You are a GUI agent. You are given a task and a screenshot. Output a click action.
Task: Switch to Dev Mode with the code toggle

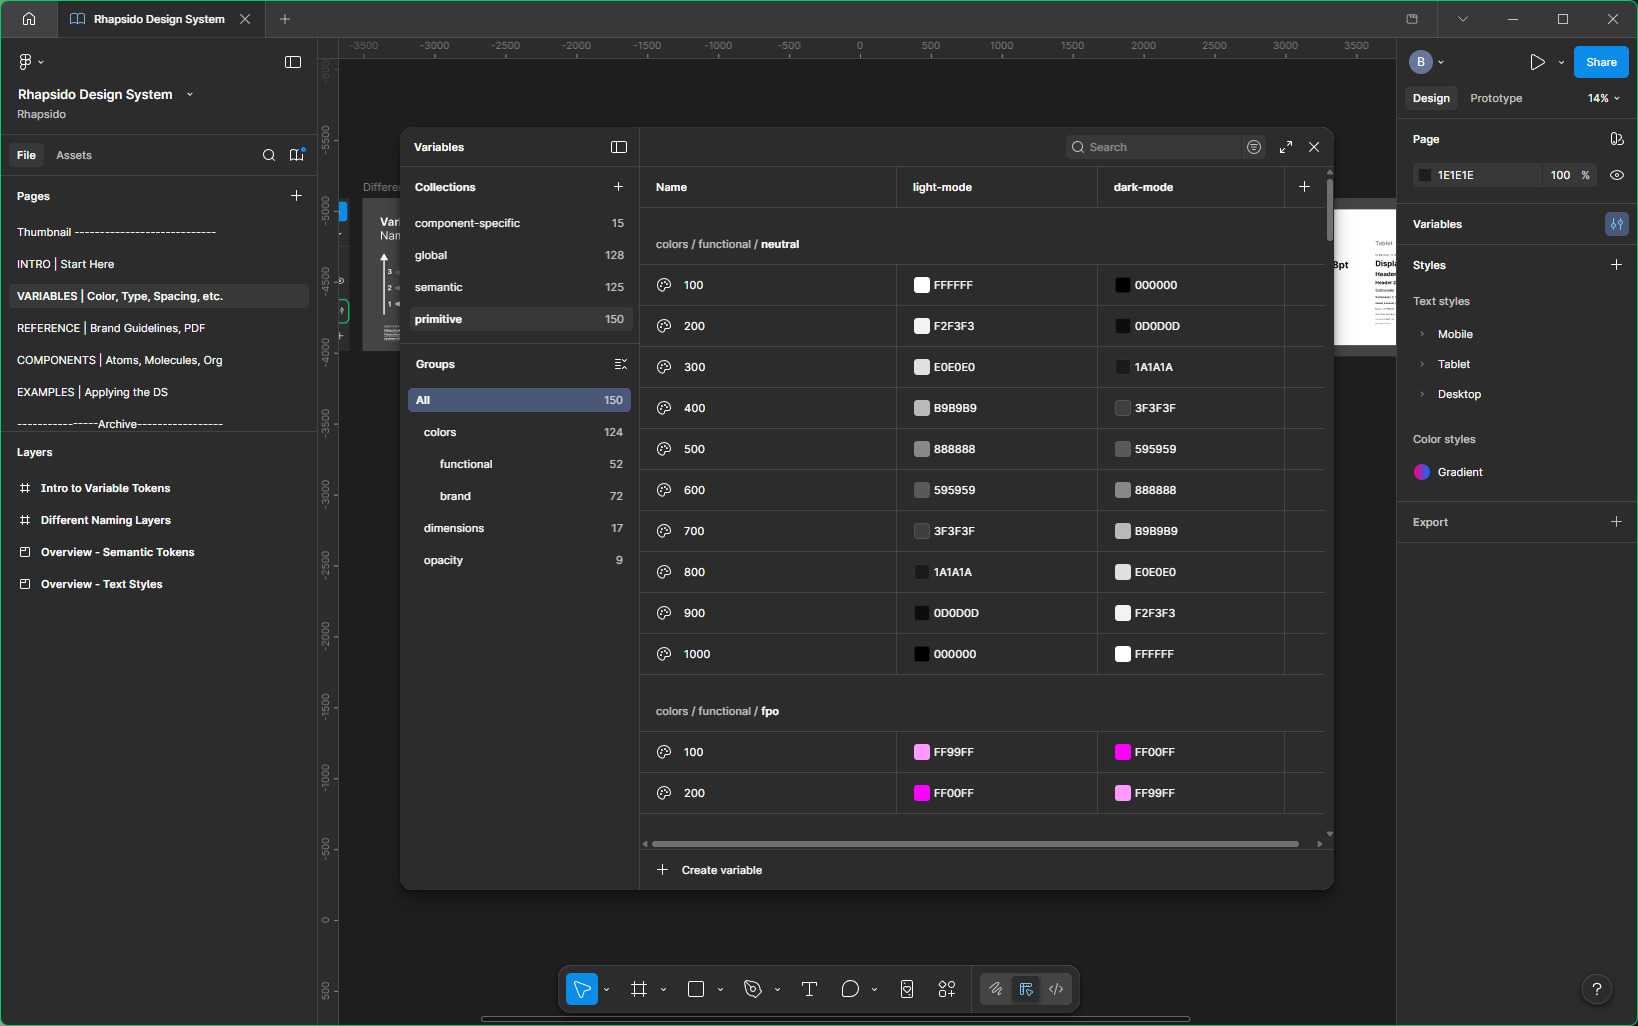[1056, 989]
